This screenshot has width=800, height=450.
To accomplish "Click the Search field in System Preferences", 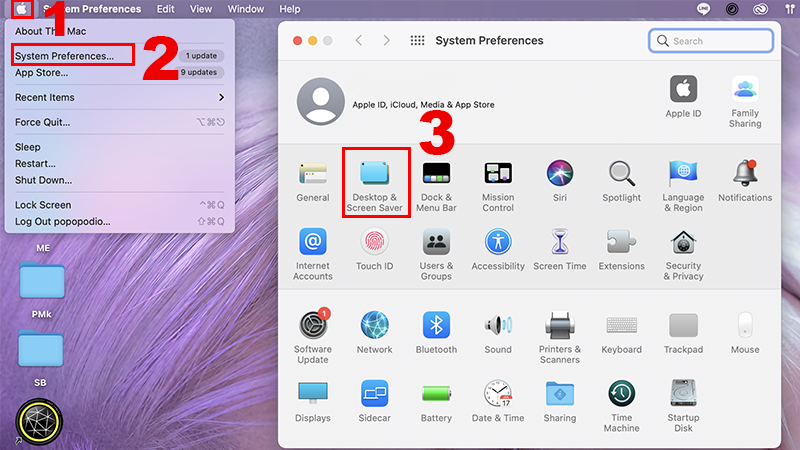I will (711, 41).
